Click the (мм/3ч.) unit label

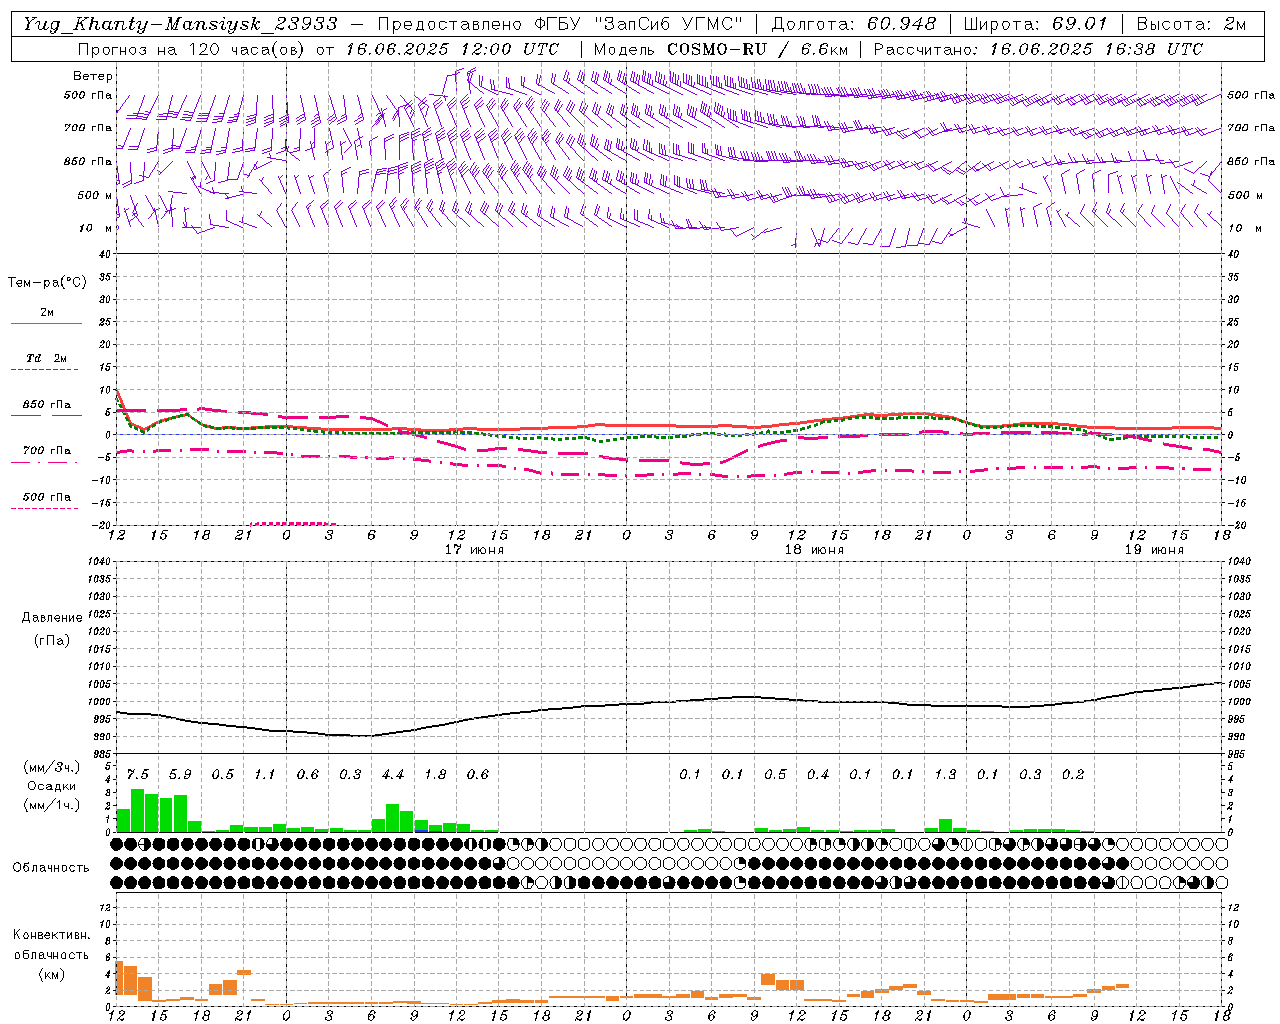click(52, 767)
